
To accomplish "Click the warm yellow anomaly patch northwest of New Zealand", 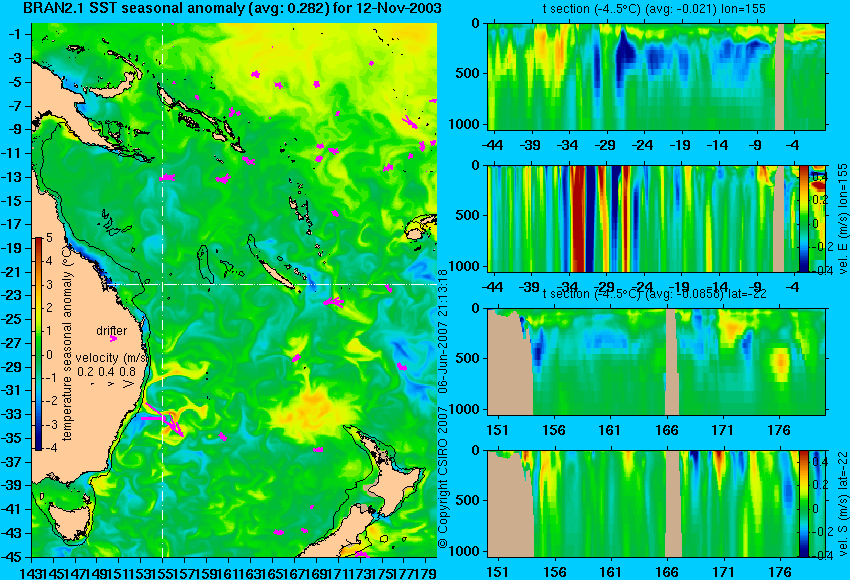I will pyautogui.click(x=313, y=413).
